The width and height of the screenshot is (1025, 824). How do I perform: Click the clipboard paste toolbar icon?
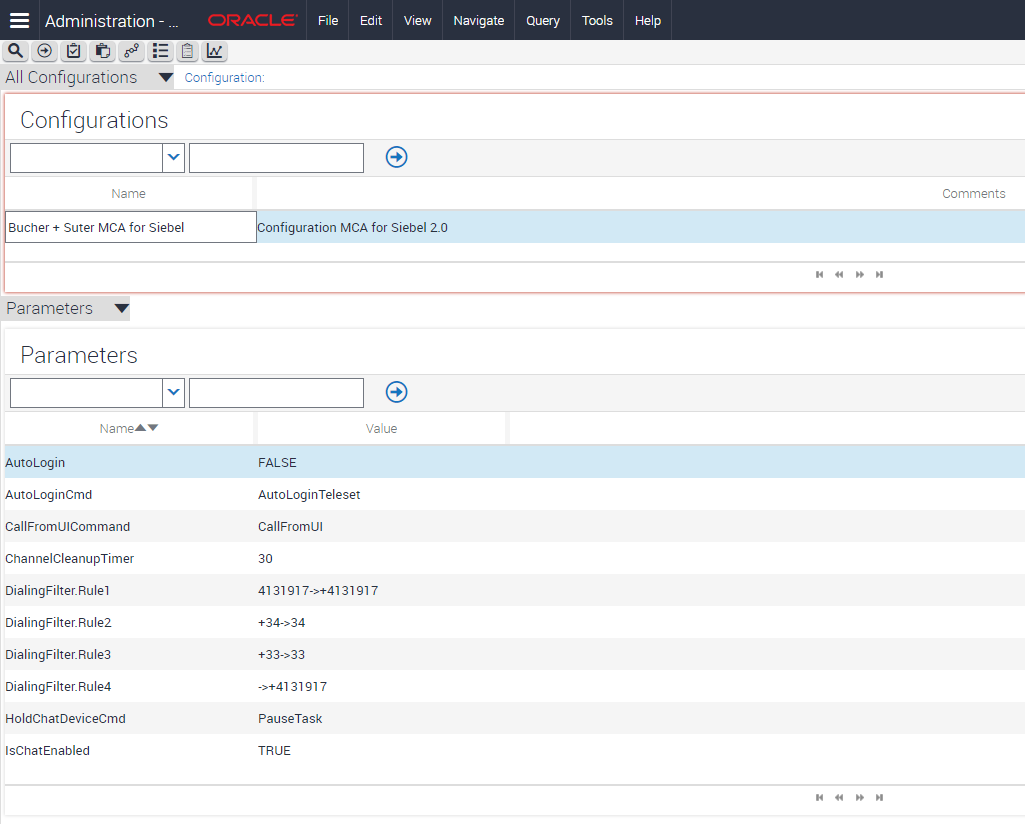[x=103, y=51]
